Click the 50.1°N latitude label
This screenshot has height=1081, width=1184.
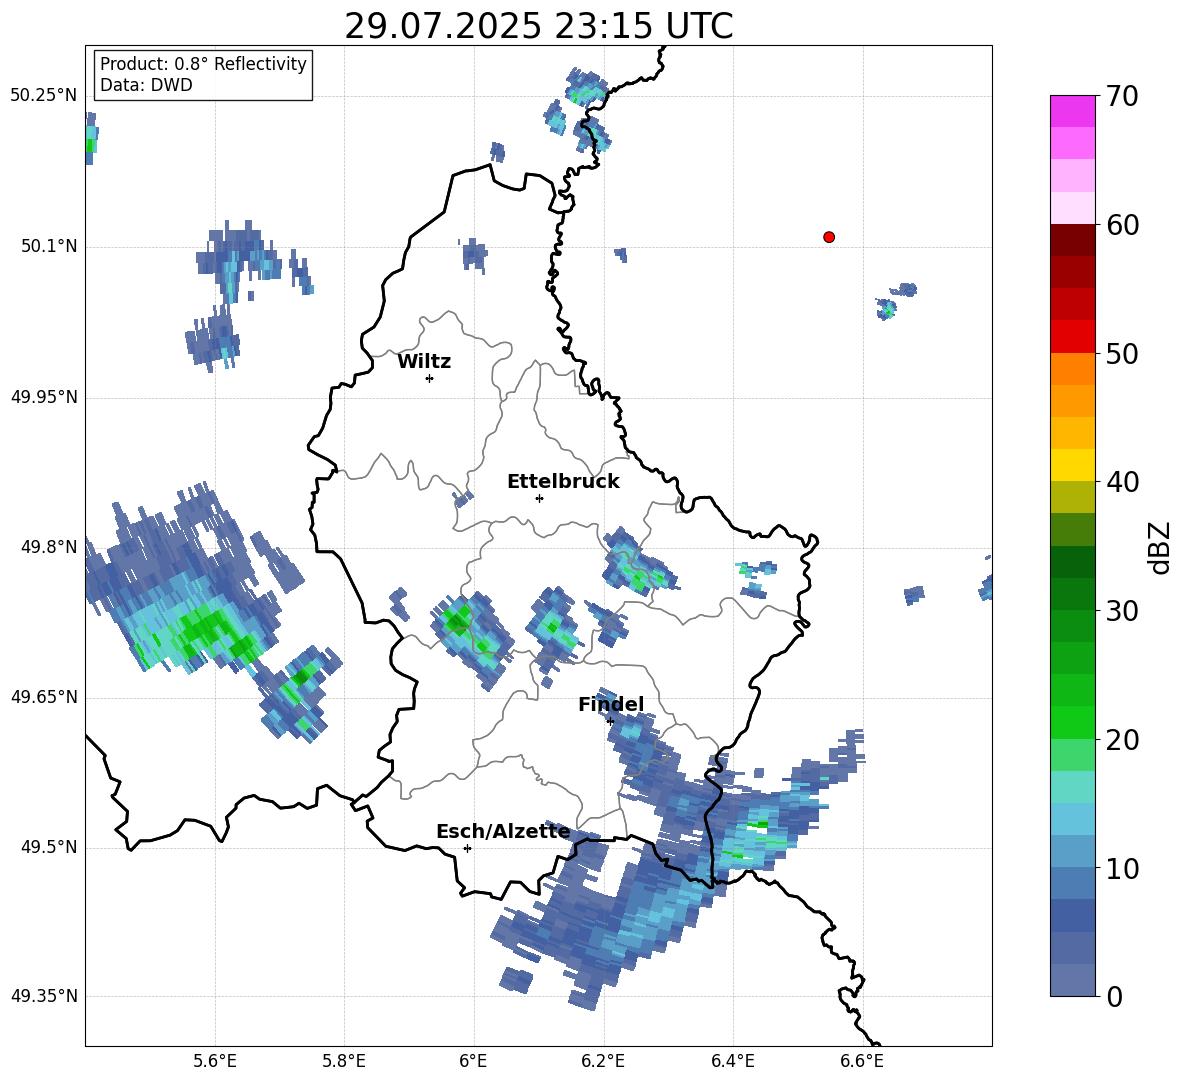49,246
